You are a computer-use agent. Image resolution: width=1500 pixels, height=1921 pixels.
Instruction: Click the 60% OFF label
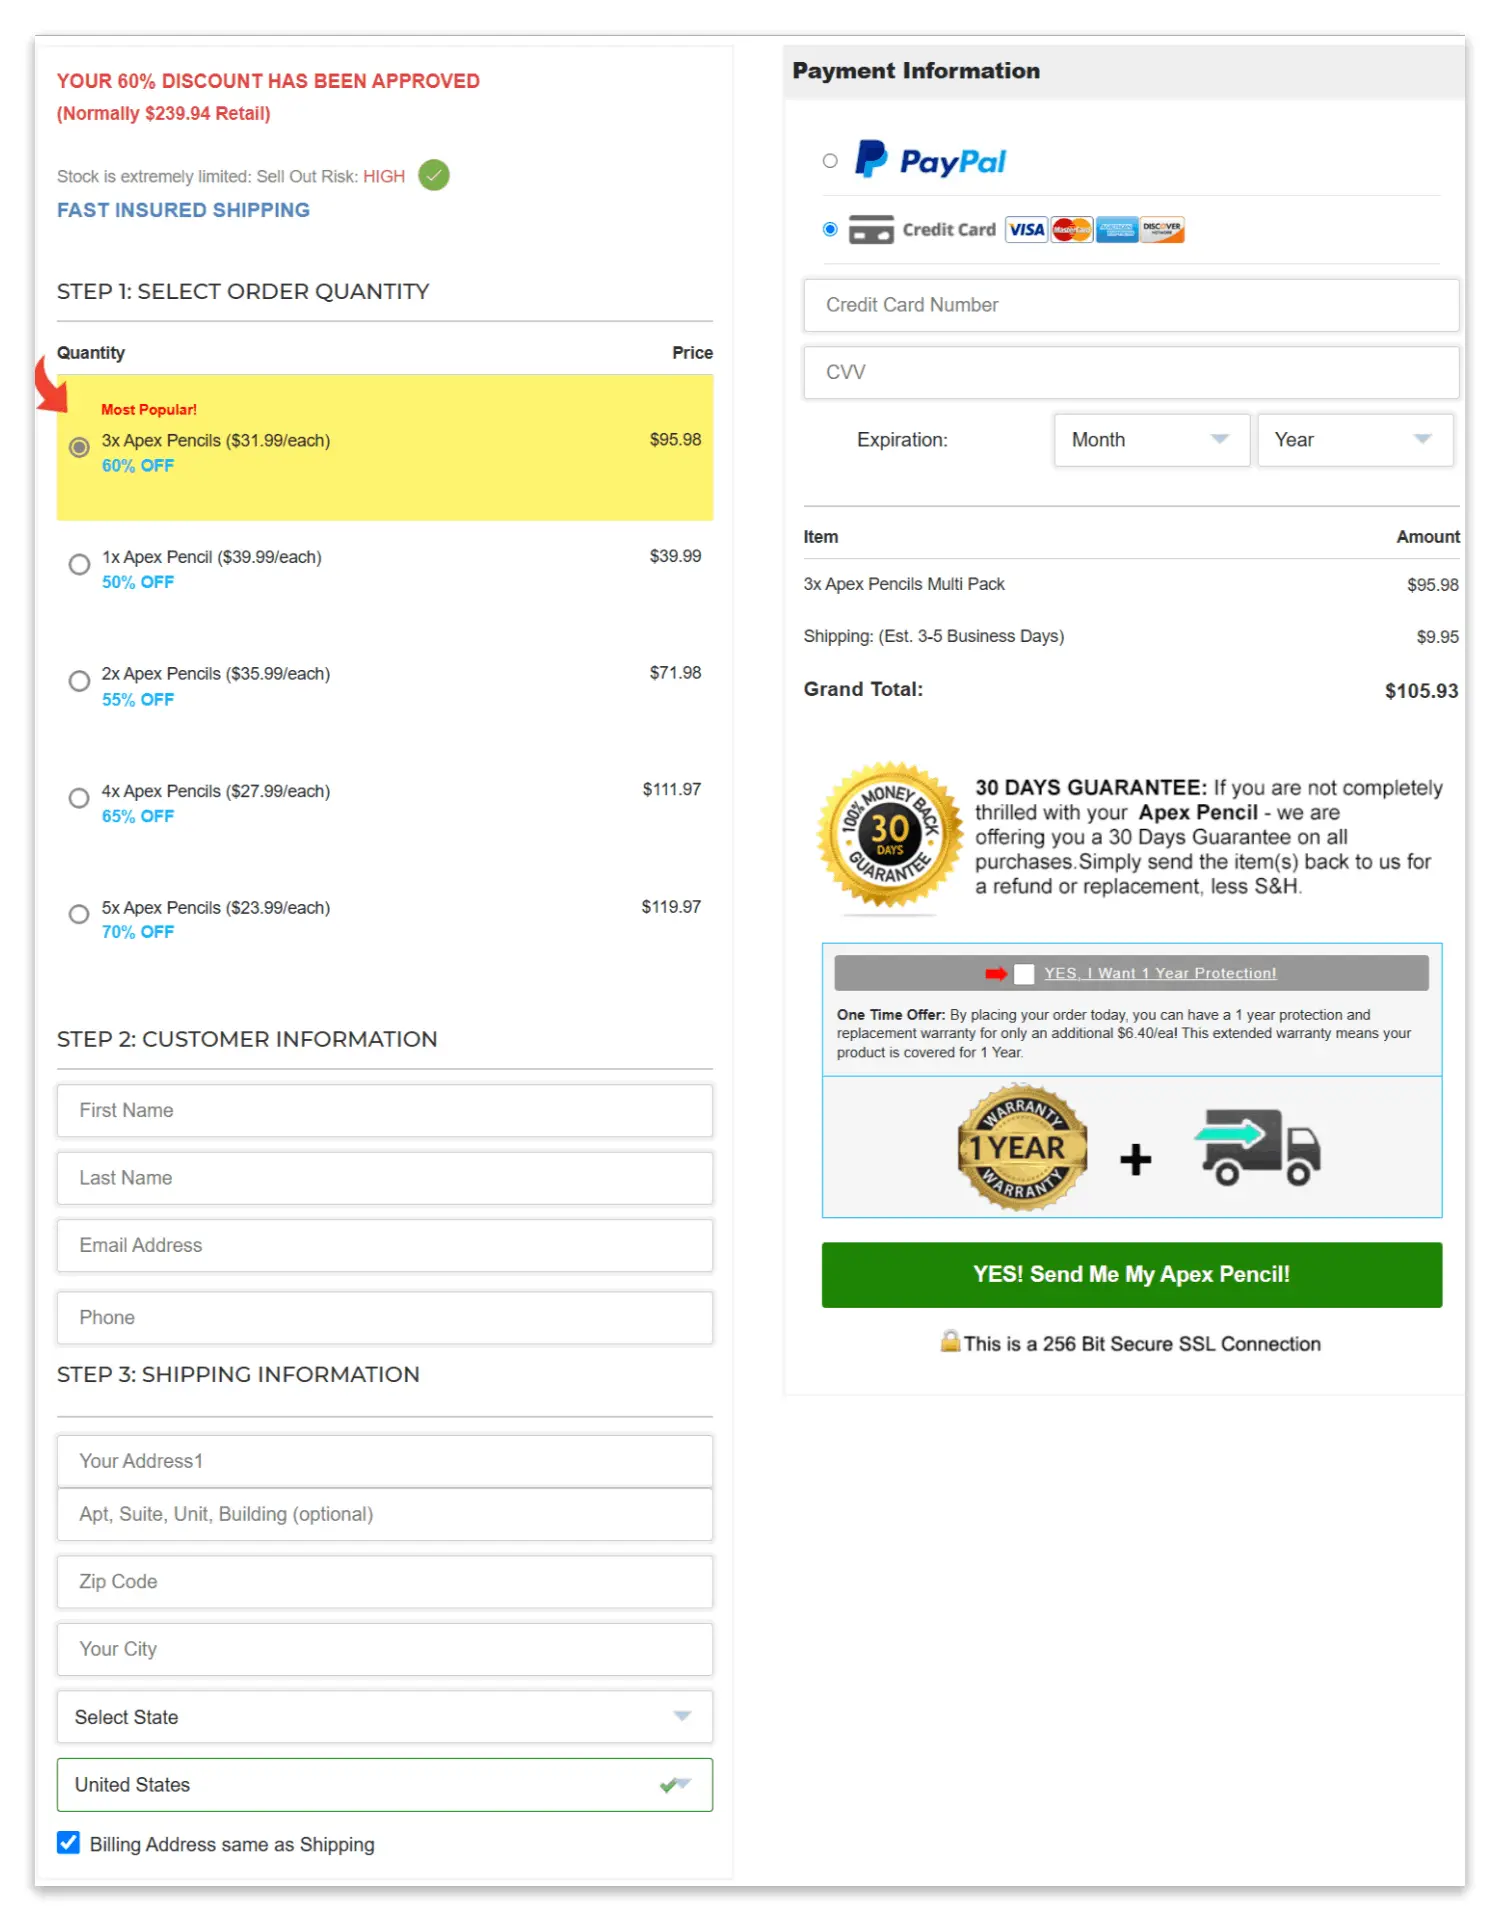(x=138, y=466)
